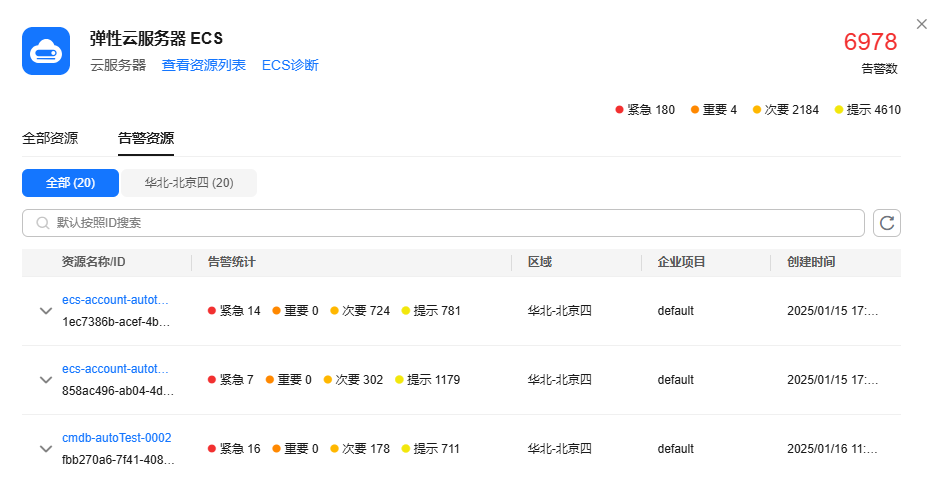Select the 告警资源 tab

pos(146,138)
